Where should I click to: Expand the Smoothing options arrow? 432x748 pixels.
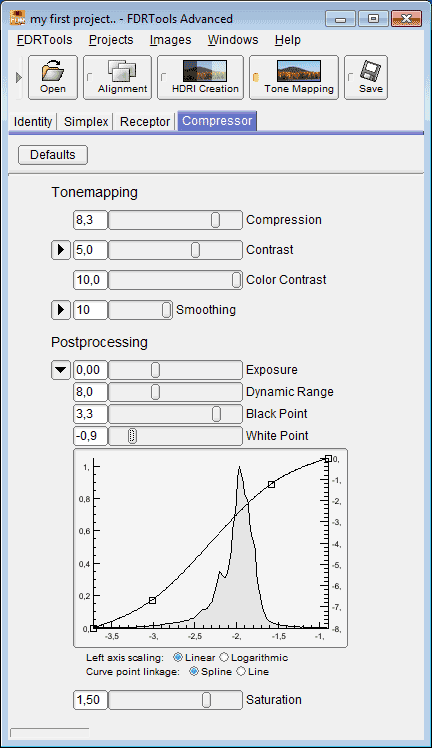(61, 310)
